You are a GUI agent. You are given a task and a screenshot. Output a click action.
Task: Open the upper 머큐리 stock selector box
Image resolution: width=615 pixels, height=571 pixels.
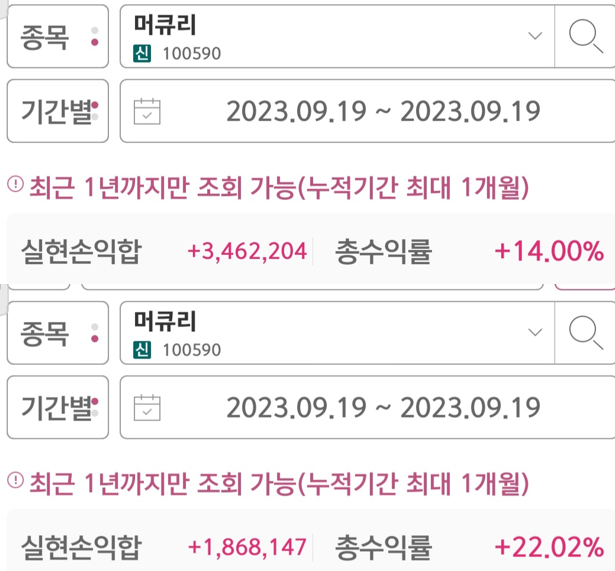coord(337,36)
